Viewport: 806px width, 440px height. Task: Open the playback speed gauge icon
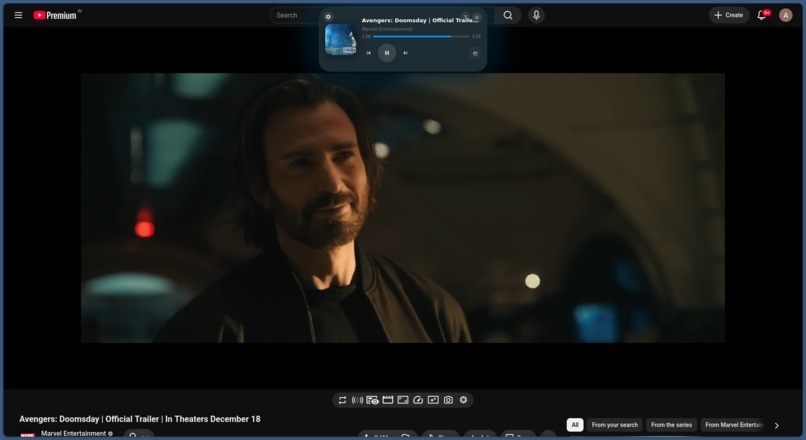(418, 400)
